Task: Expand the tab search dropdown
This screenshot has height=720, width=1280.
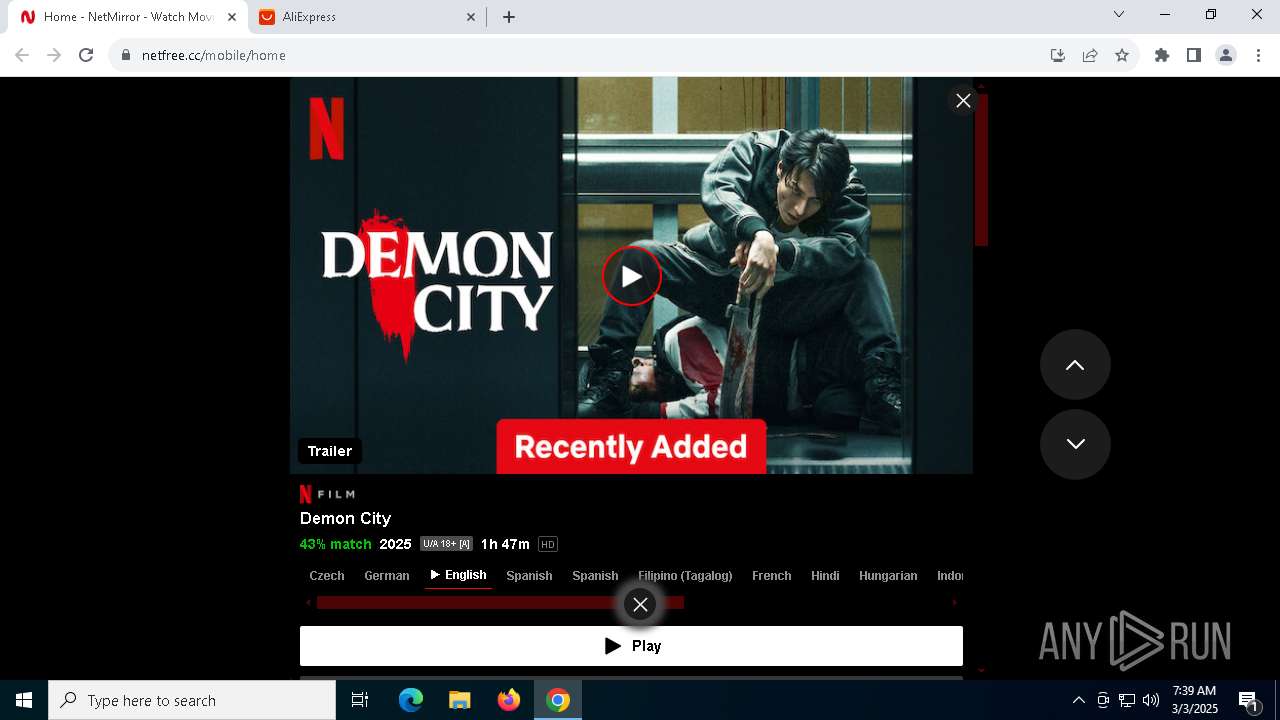Action: pos(1119,14)
